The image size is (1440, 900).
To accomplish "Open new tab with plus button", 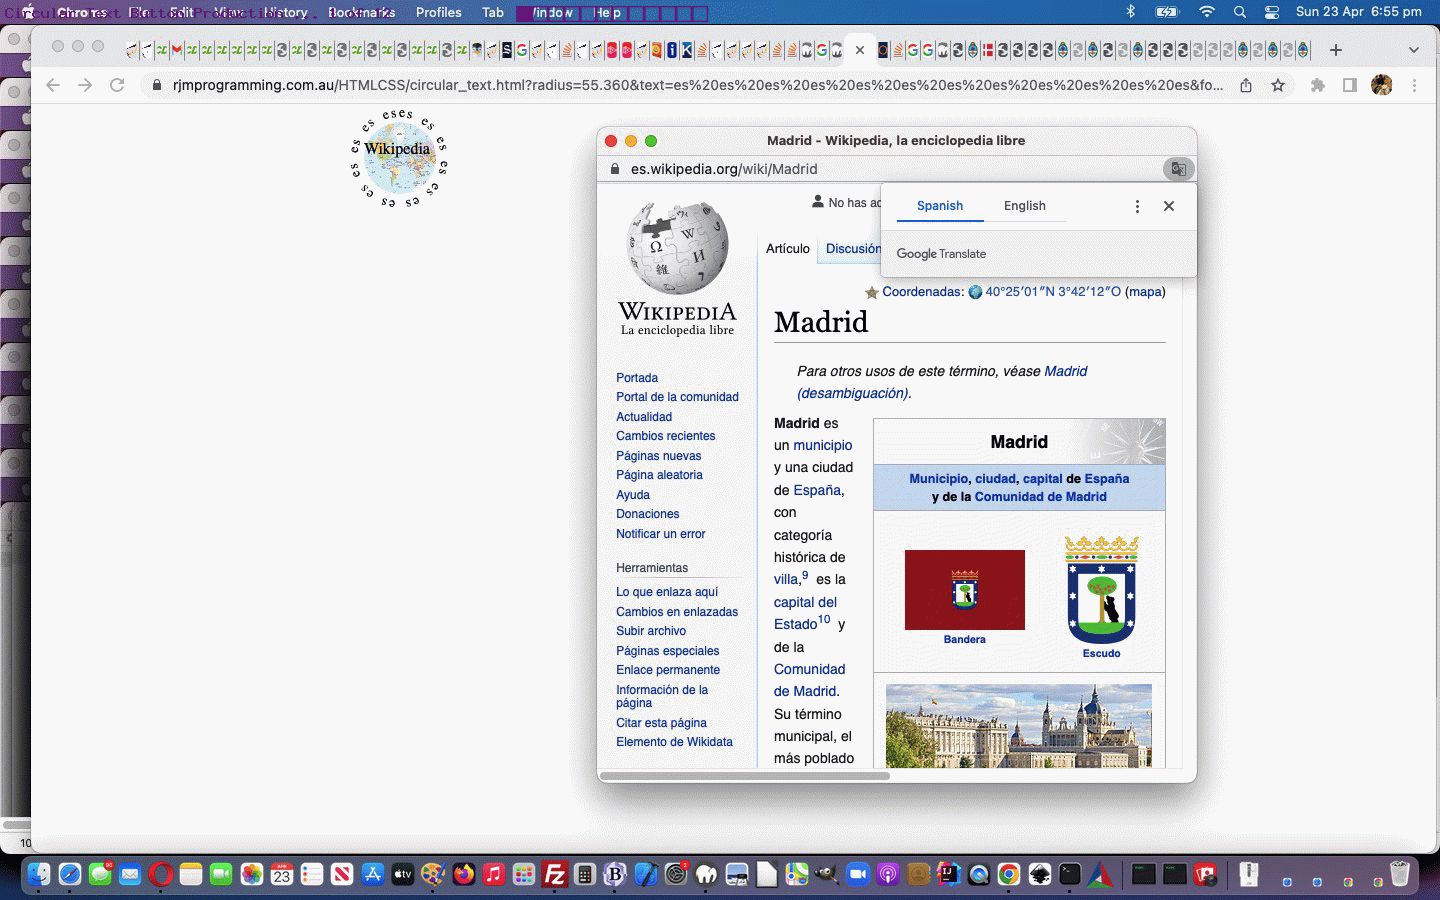I will coord(1336,50).
